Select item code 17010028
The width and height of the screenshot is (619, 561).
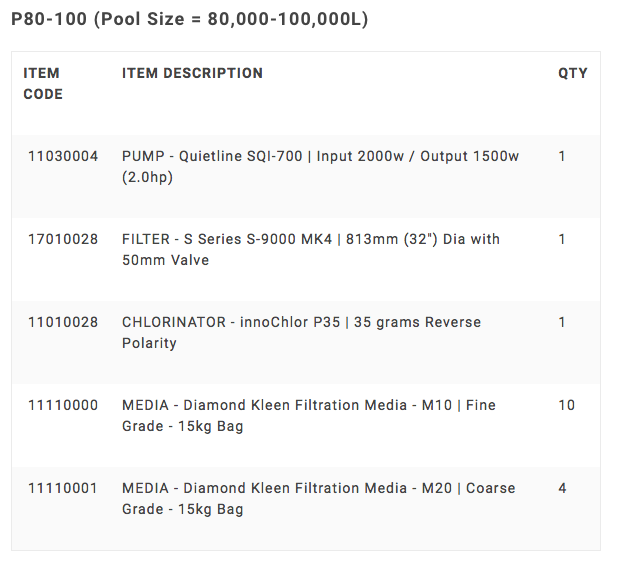pos(63,240)
